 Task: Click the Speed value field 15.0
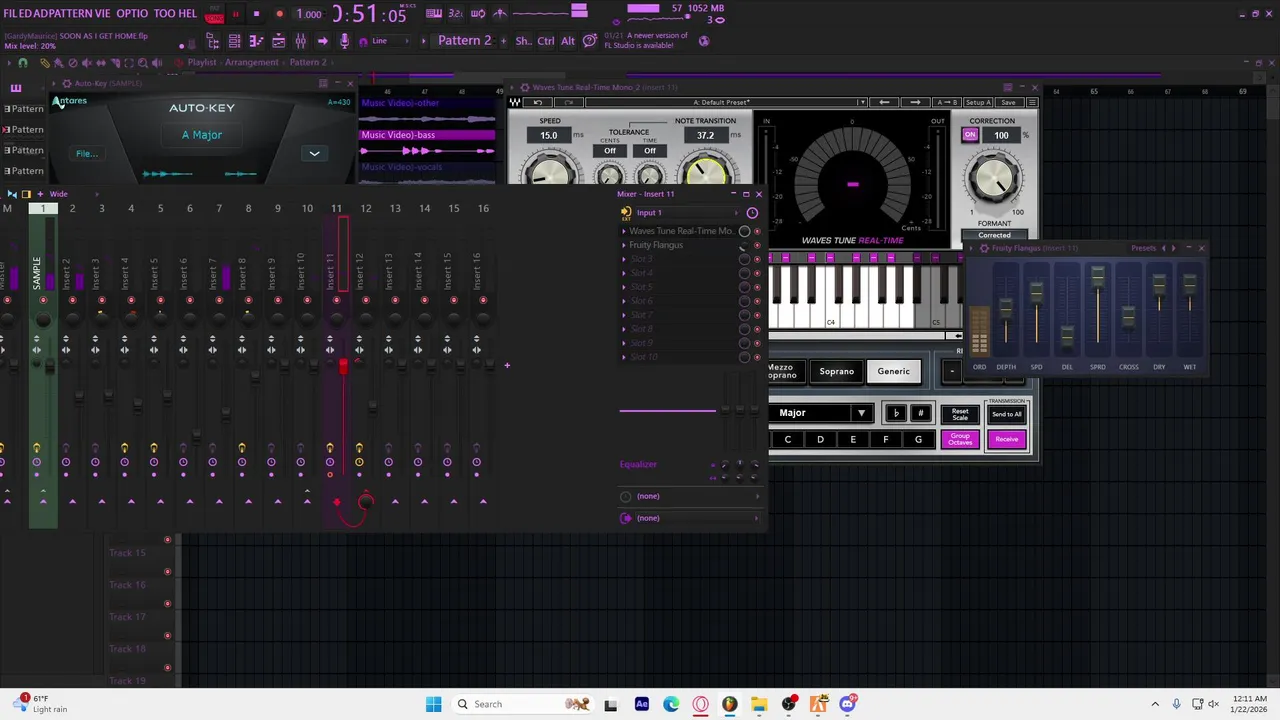click(x=549, y=135)
